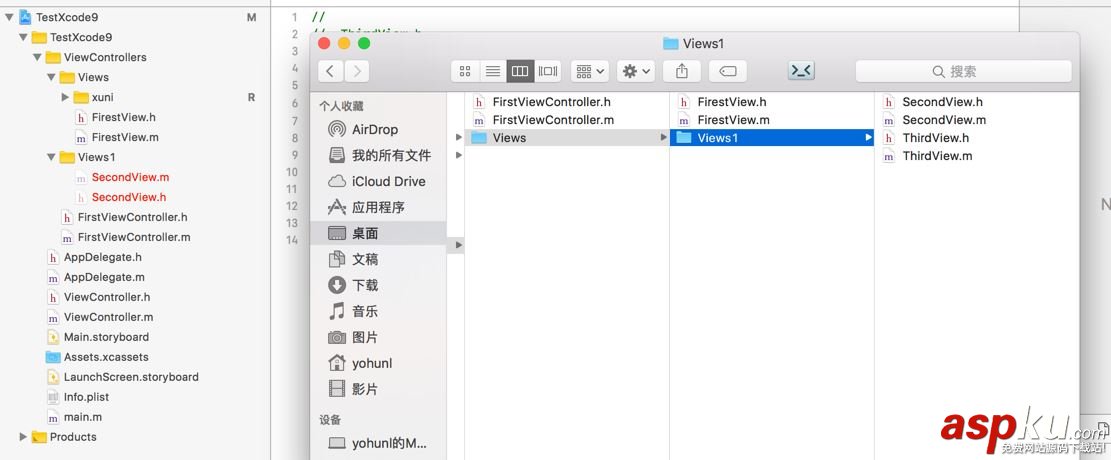Image resolution: width=1111 pixels, height=460 pixels.
Task: Collapse ViewControllers group in navigator
Action: point(37,57)
